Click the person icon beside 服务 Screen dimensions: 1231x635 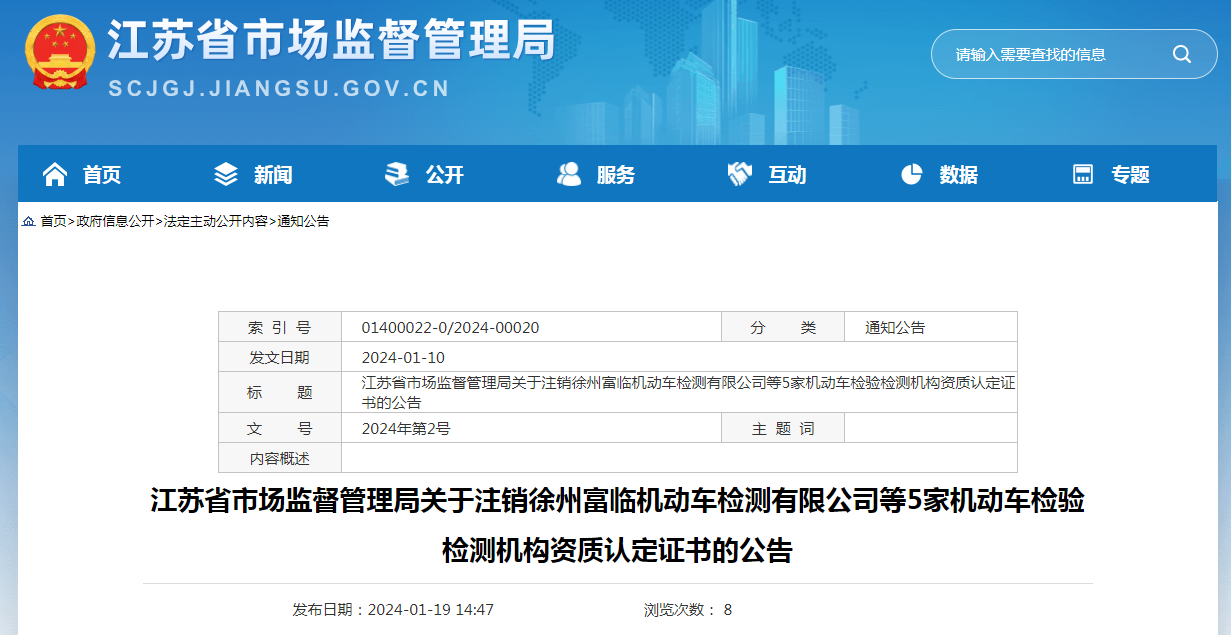click(569, 175)
